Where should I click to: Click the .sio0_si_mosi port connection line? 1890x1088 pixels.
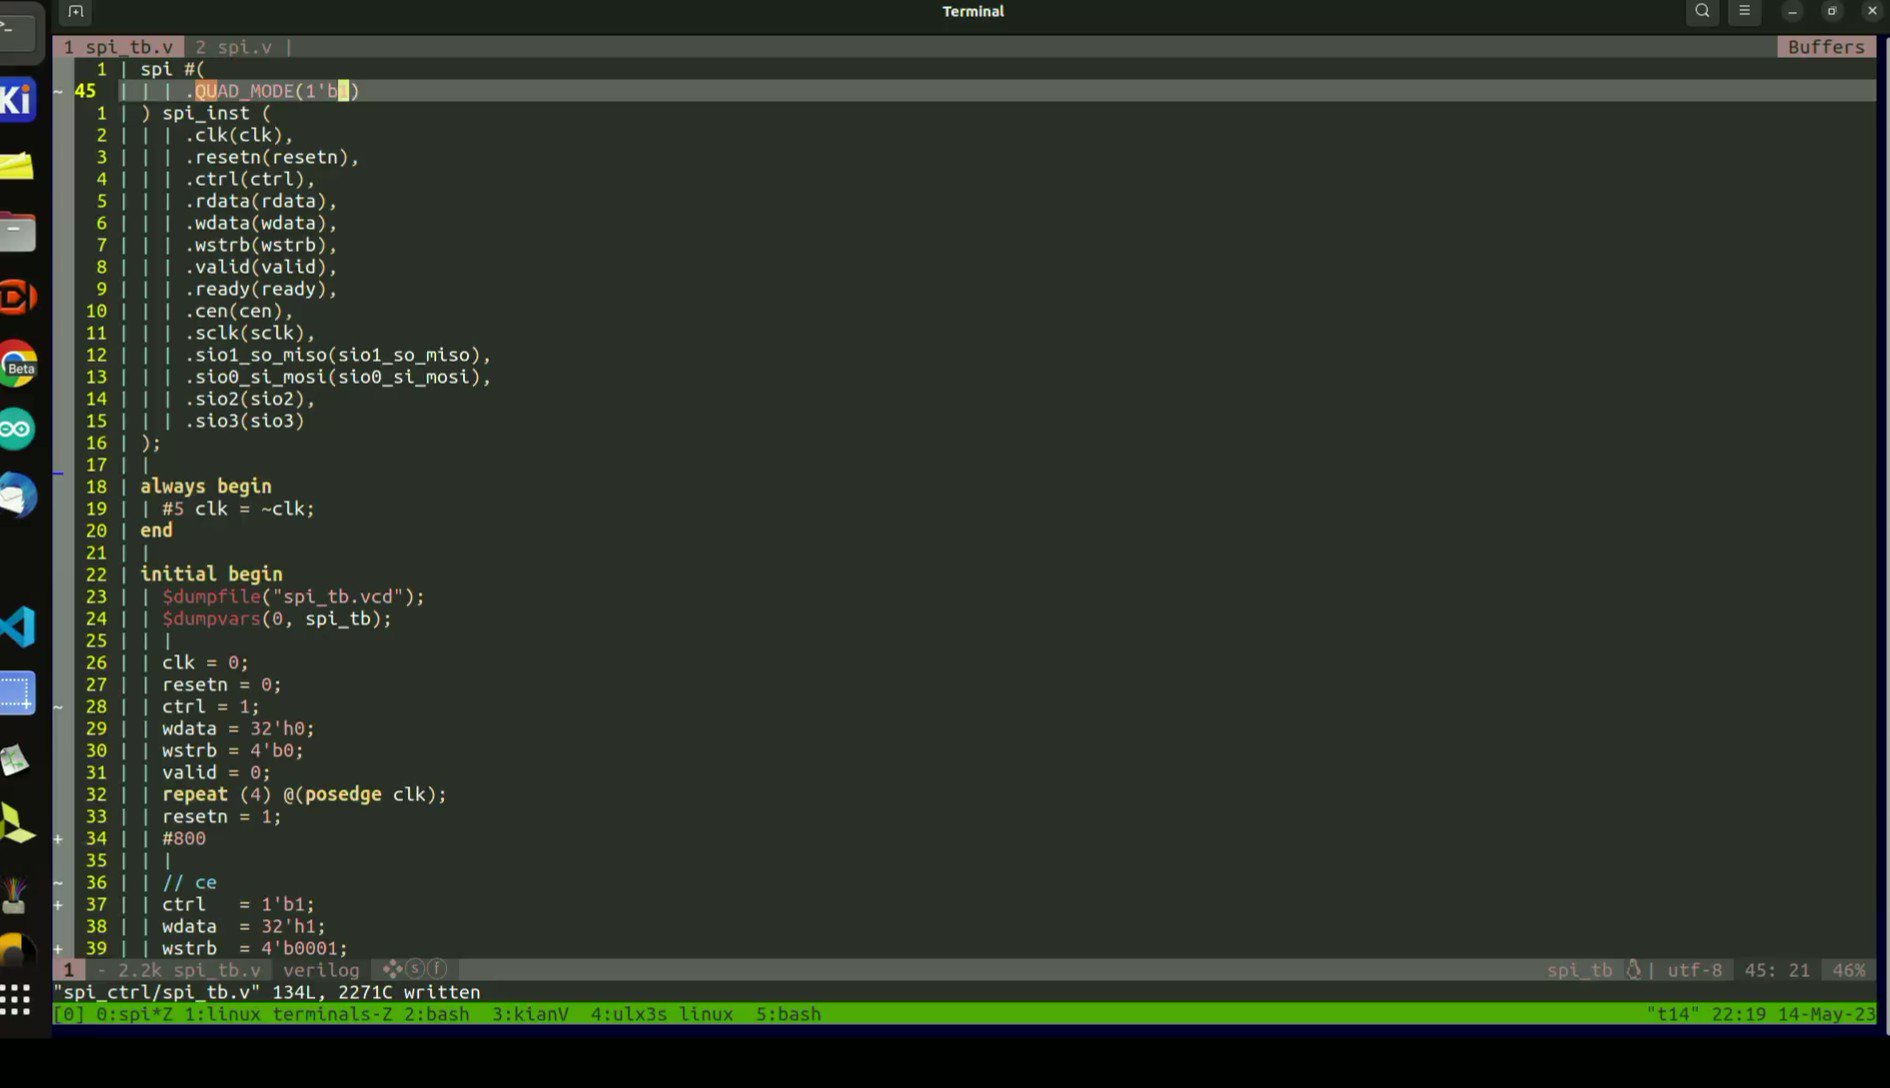pos(338,376)
